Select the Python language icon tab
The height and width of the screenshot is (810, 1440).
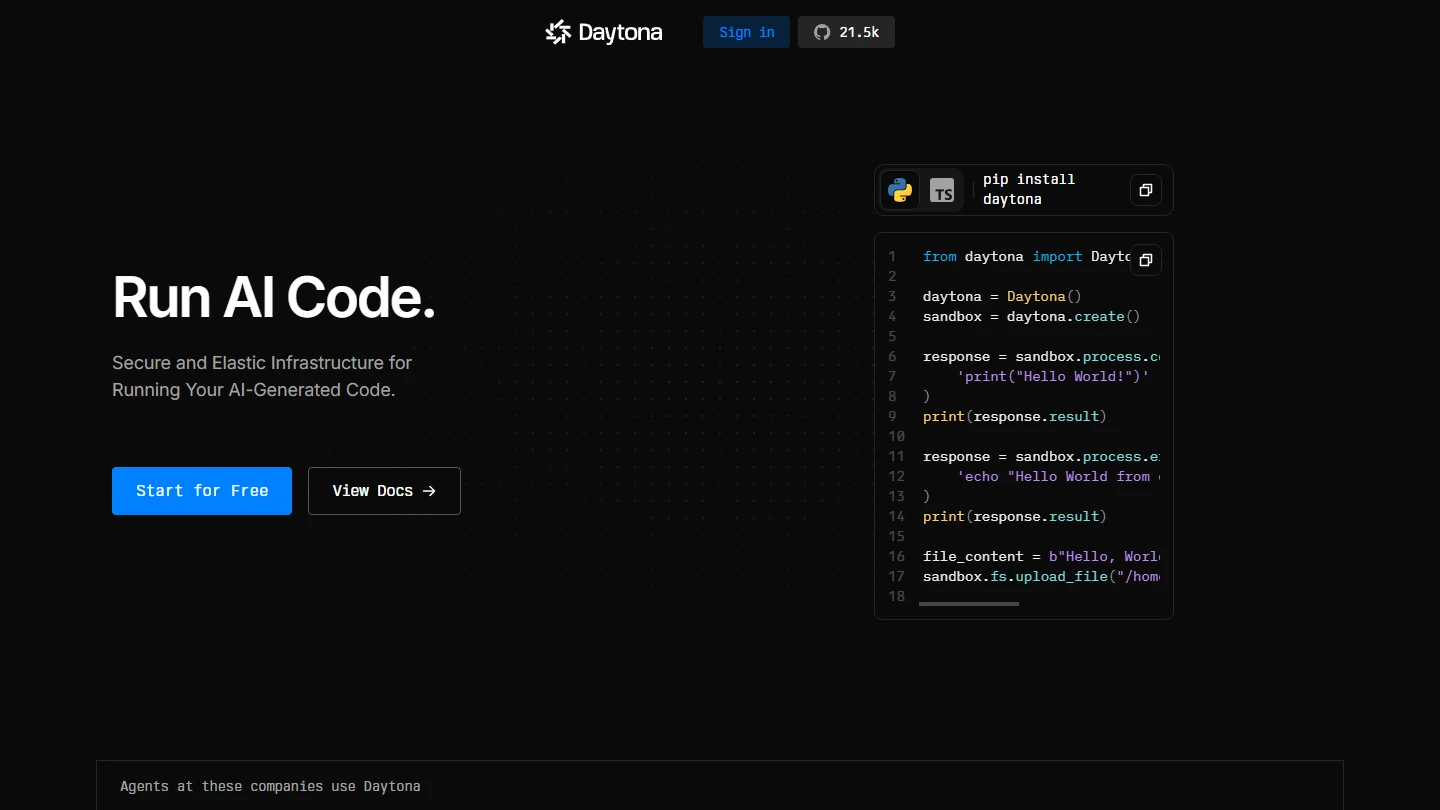[900, 190]
